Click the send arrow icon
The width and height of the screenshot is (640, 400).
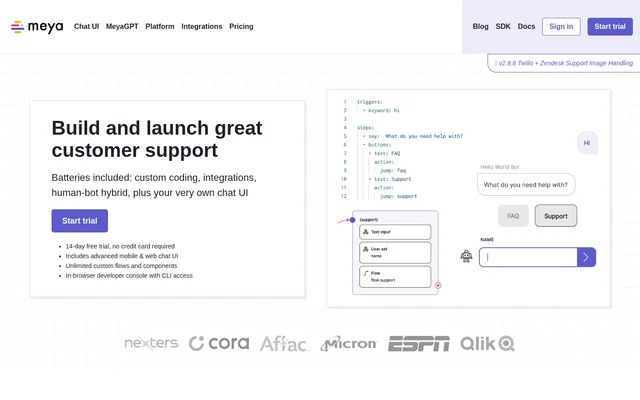point(586,257)
